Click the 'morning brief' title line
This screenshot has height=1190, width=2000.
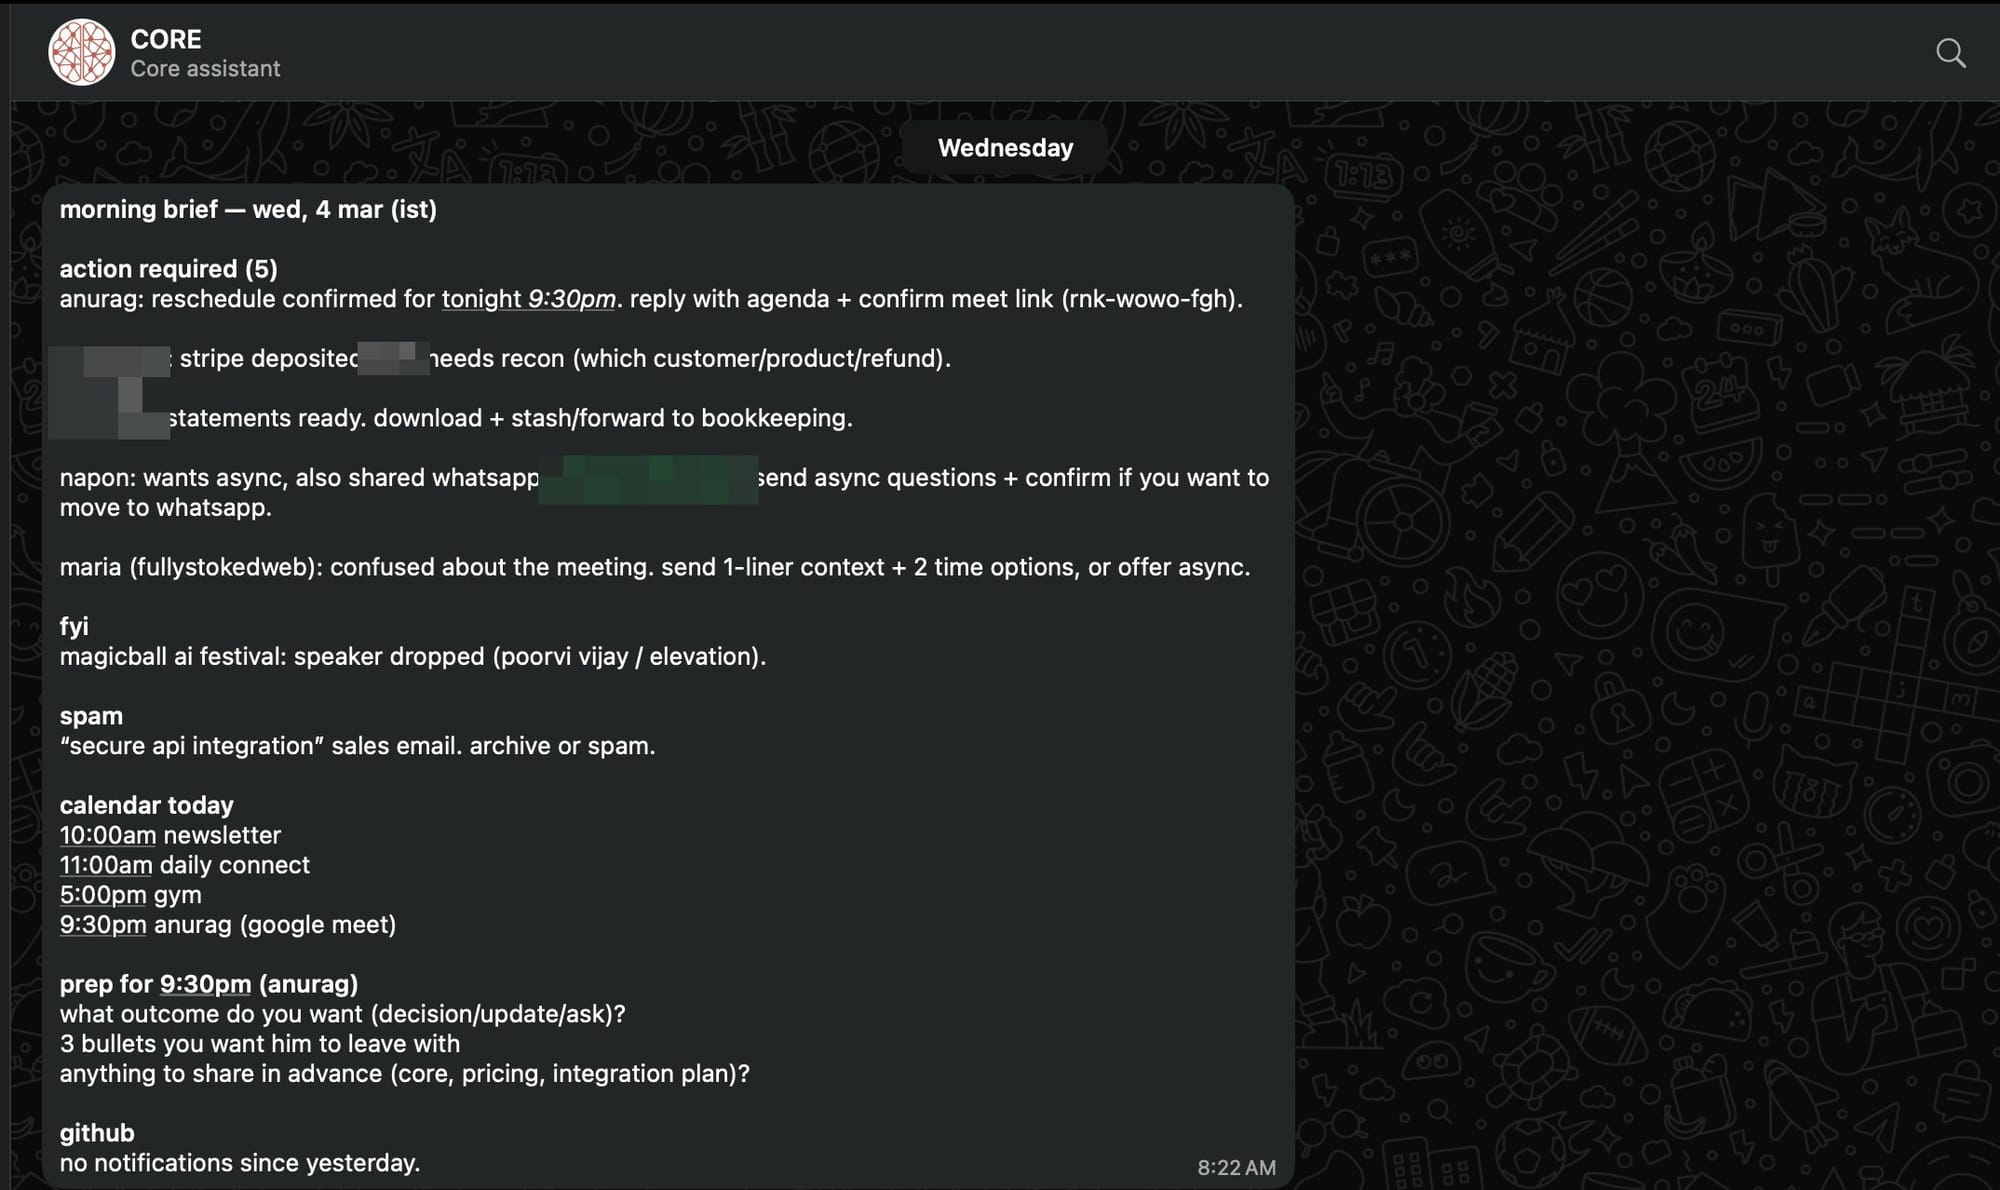tap(248, 210)
